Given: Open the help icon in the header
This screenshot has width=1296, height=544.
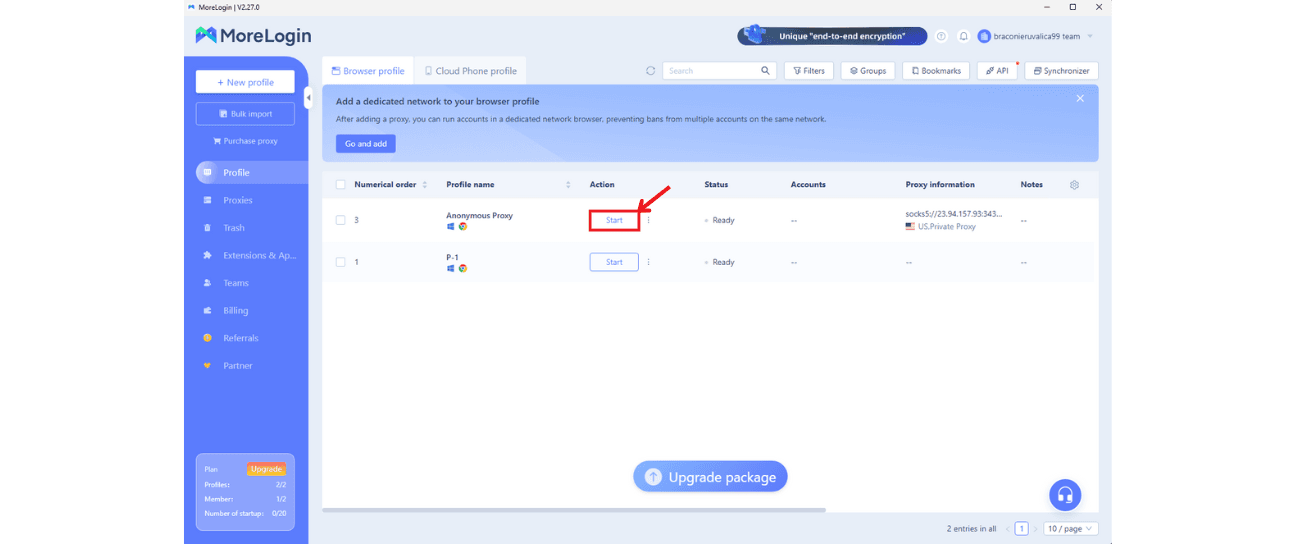Looking at the screenshot, I should 942,36.
